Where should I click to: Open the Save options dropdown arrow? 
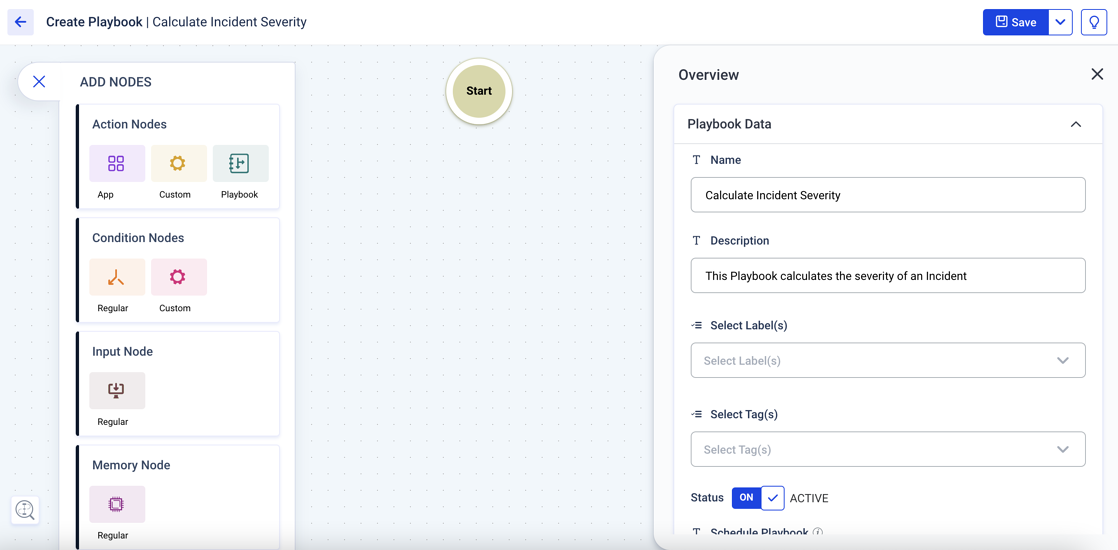tap(1060, 22)
